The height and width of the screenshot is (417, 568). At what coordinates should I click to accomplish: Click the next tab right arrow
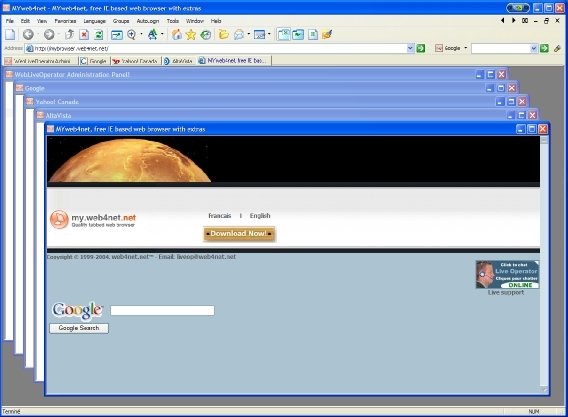point(513,21)
